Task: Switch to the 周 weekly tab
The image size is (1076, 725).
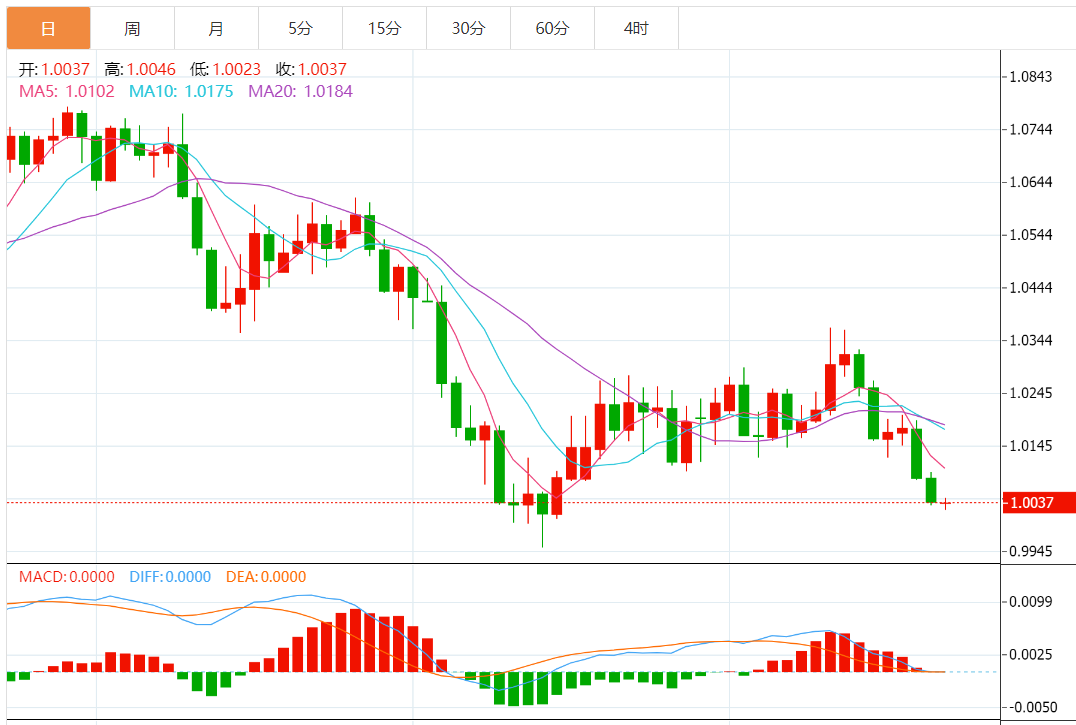Action: point(132,28)
